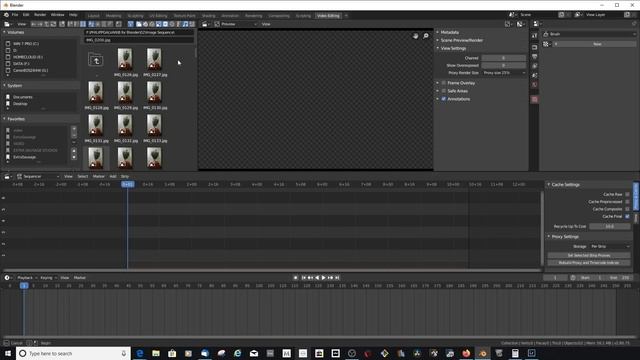Click the file name field IMG_0200.jpg
The height and width of the screenshot is (360, 640).
[x=139, y=40]
